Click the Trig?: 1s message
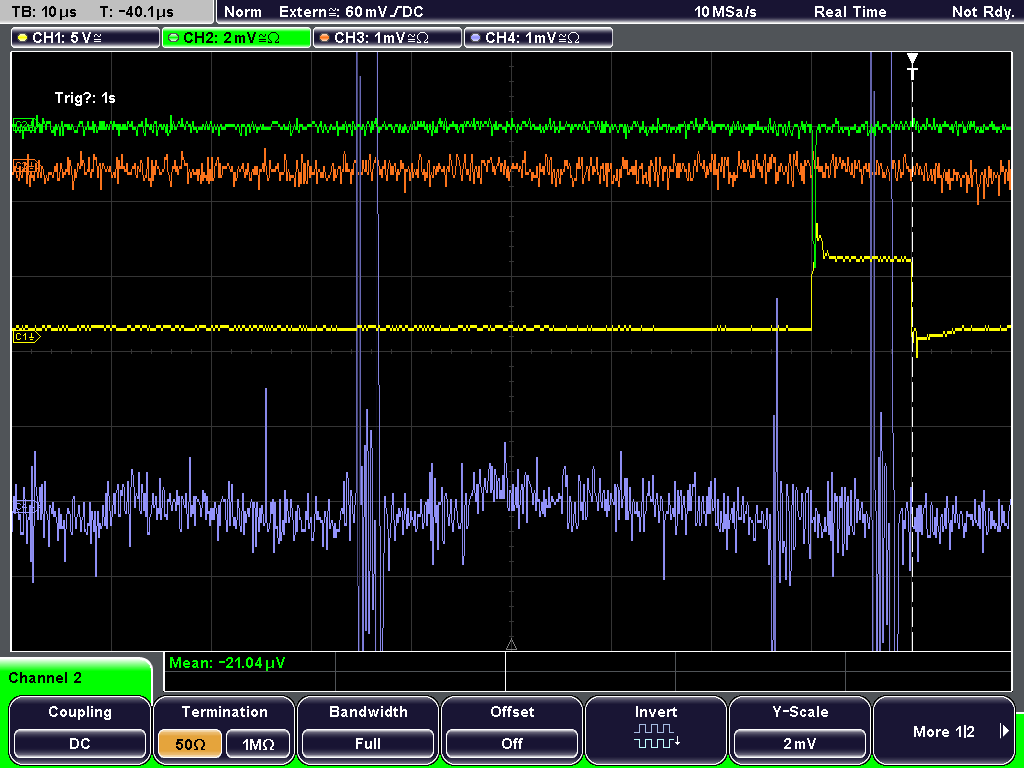This screenshot has width=1024, height=768. pyautogui.click(x=85, y=98)
